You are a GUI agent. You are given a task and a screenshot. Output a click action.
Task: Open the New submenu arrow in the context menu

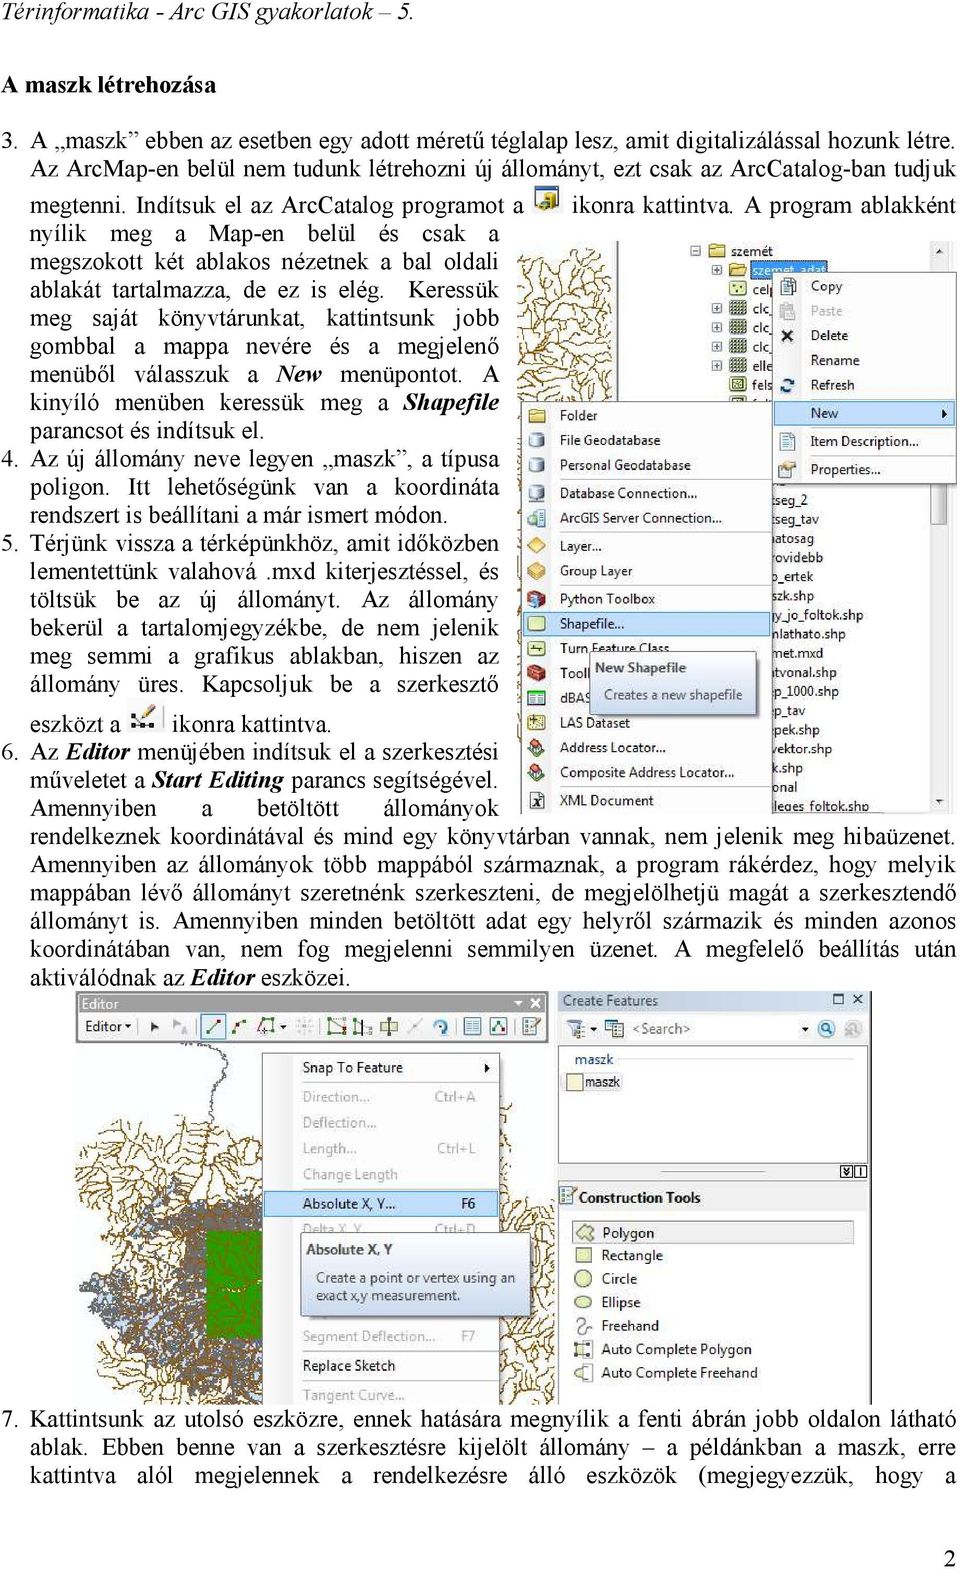click(945, 413)
